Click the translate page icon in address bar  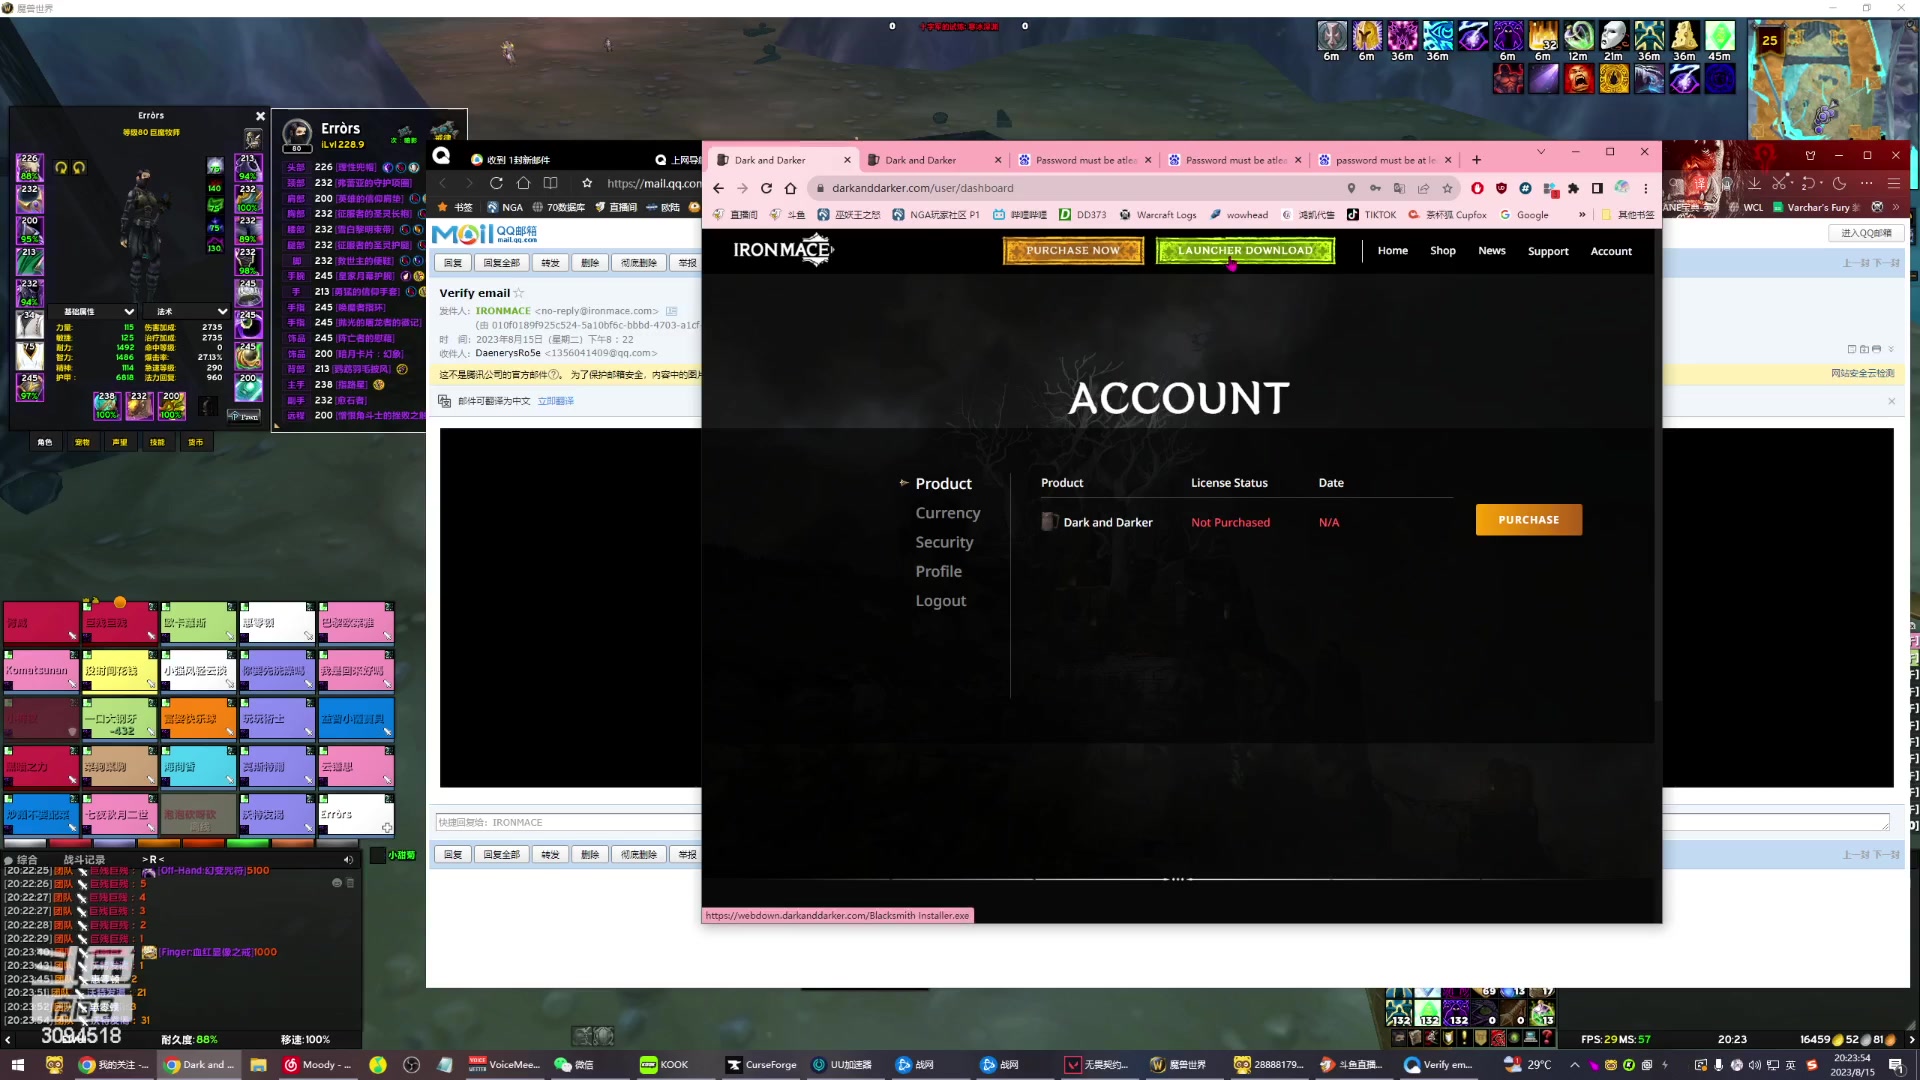1399,188
